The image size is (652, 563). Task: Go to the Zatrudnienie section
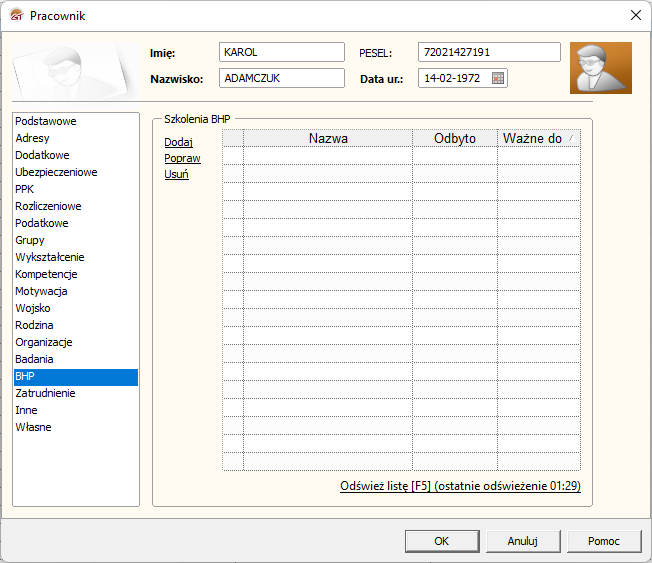45,393
